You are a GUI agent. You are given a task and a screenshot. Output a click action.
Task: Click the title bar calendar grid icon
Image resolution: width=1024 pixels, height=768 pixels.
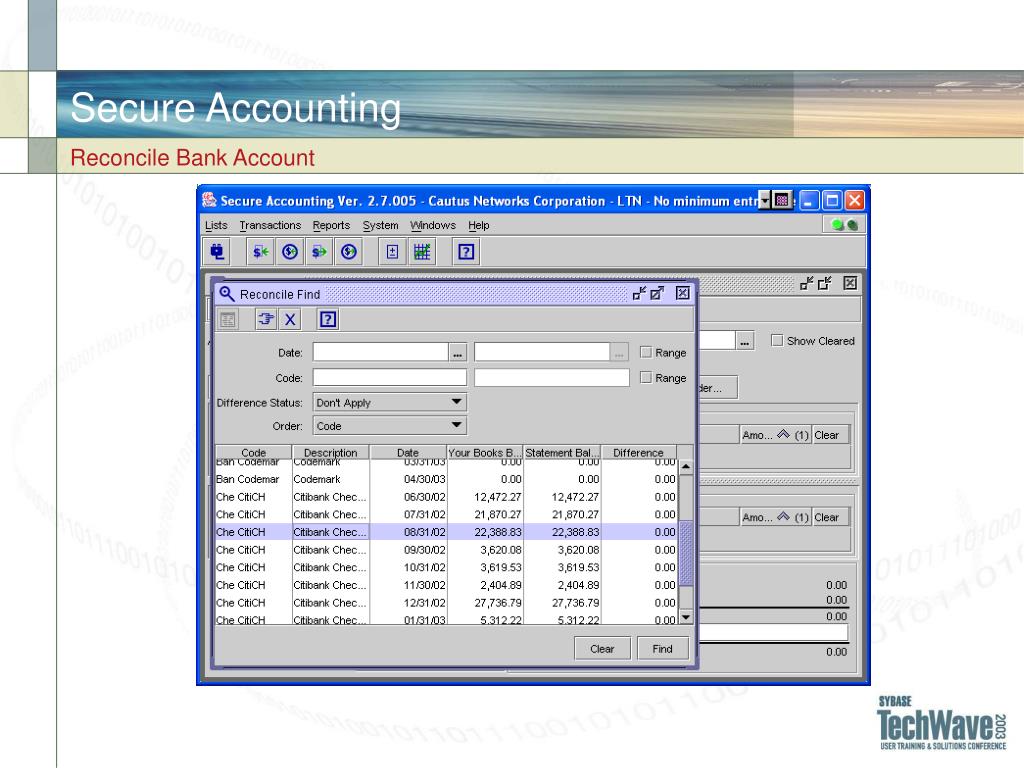point(782,200)
